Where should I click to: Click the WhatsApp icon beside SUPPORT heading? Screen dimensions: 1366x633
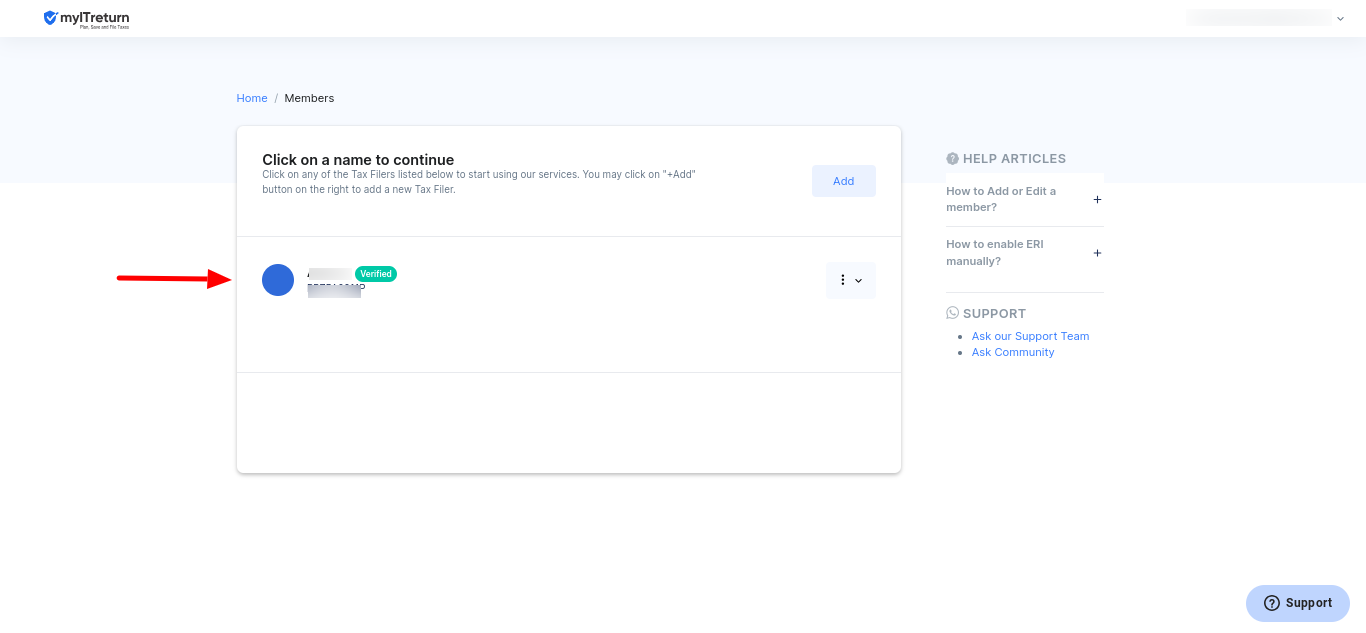click(x=952, y=313)
